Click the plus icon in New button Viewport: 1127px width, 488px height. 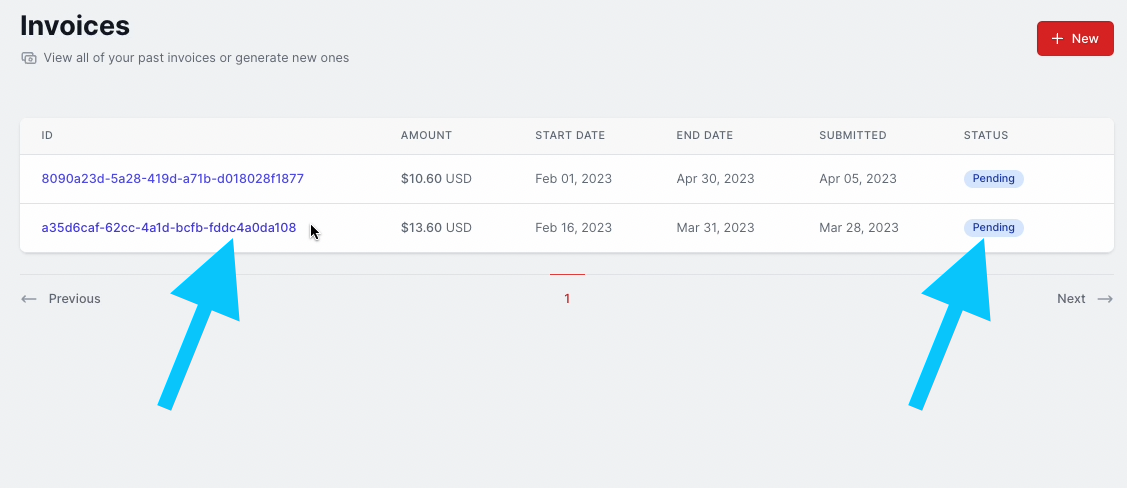point(1057,39)
